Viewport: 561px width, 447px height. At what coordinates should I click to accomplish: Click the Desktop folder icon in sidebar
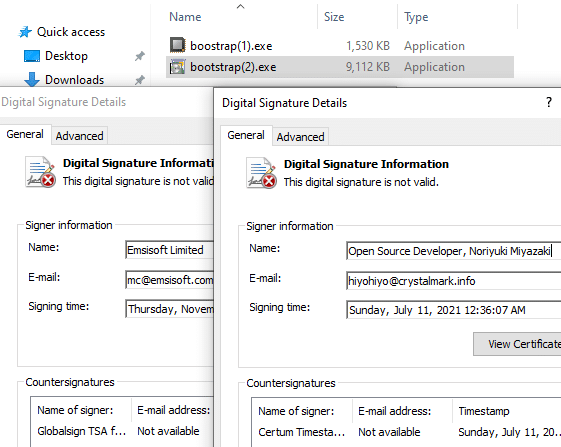coord(31,56)
